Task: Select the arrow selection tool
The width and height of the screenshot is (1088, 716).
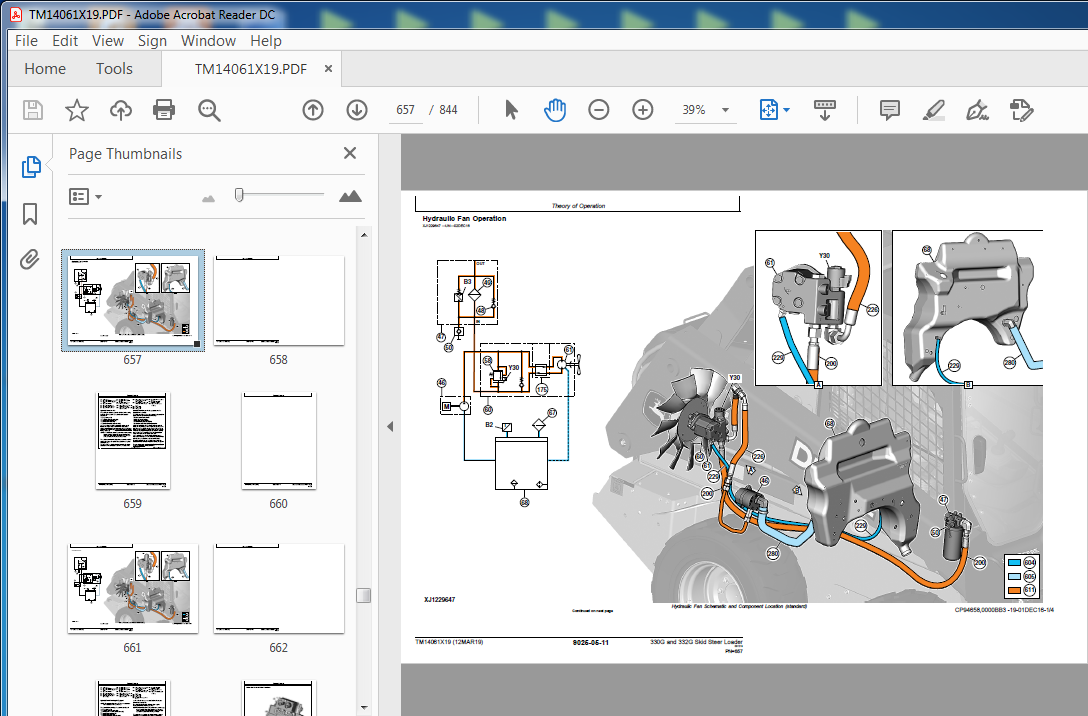Action: pyautogui.click(x=511, y=110)
